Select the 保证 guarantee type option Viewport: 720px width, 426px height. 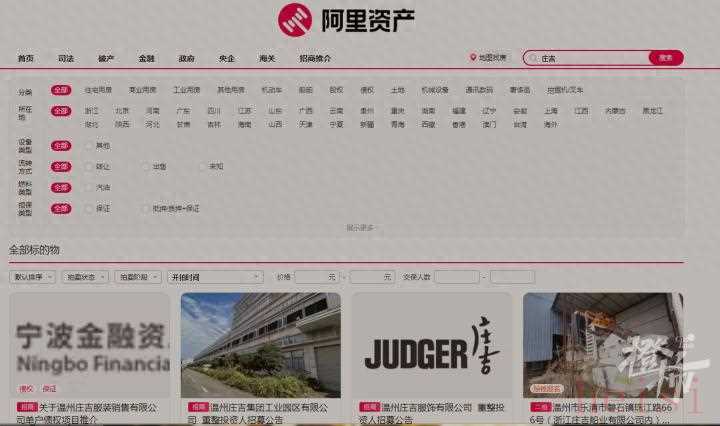click(90, 208)
